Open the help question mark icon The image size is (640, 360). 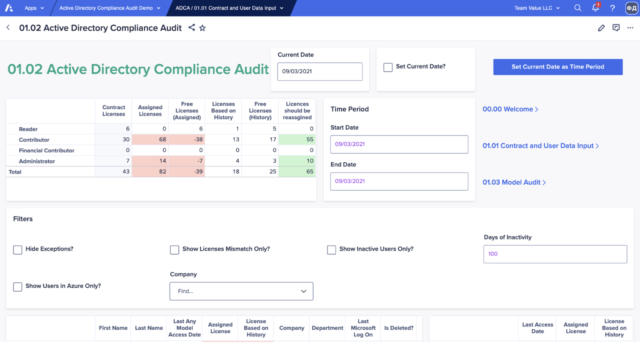pyautogui.click(x=613, y=8)
